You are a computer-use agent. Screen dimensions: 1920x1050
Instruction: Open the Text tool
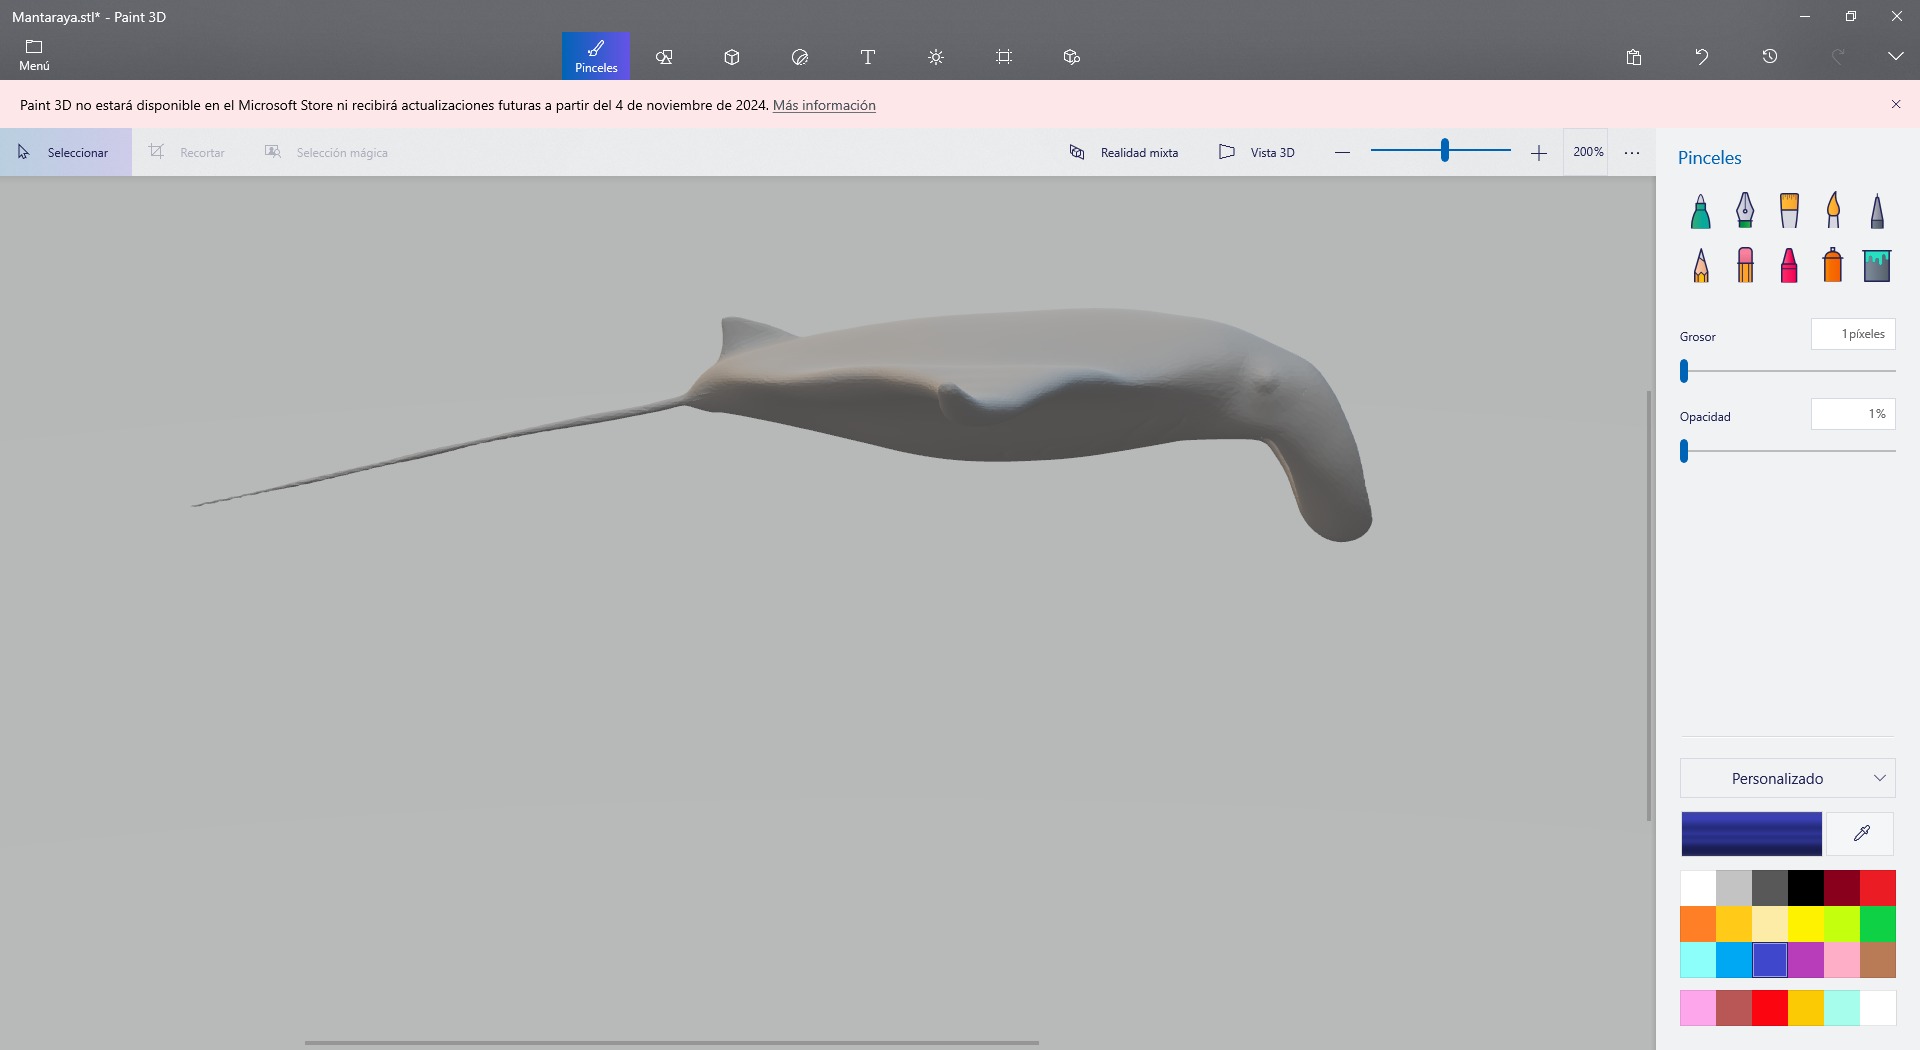tap(868, 57)
